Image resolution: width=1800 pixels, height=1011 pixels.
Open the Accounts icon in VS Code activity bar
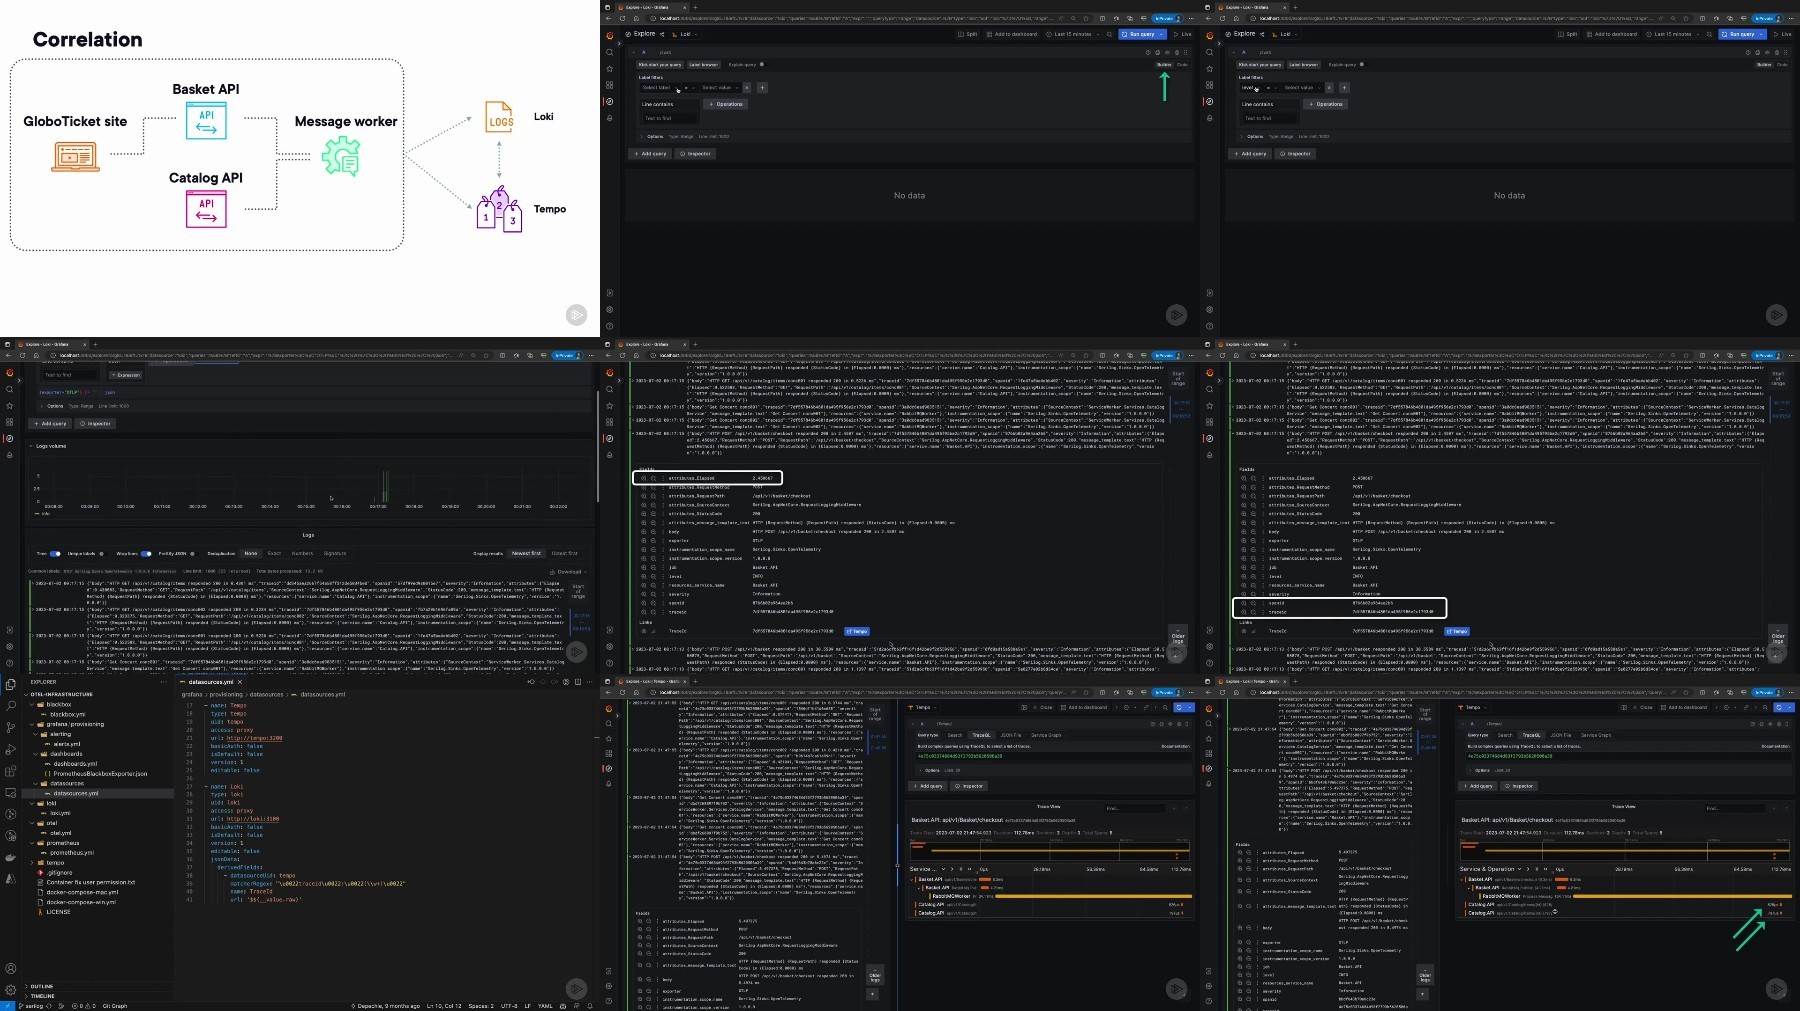[x=10, y=968]
